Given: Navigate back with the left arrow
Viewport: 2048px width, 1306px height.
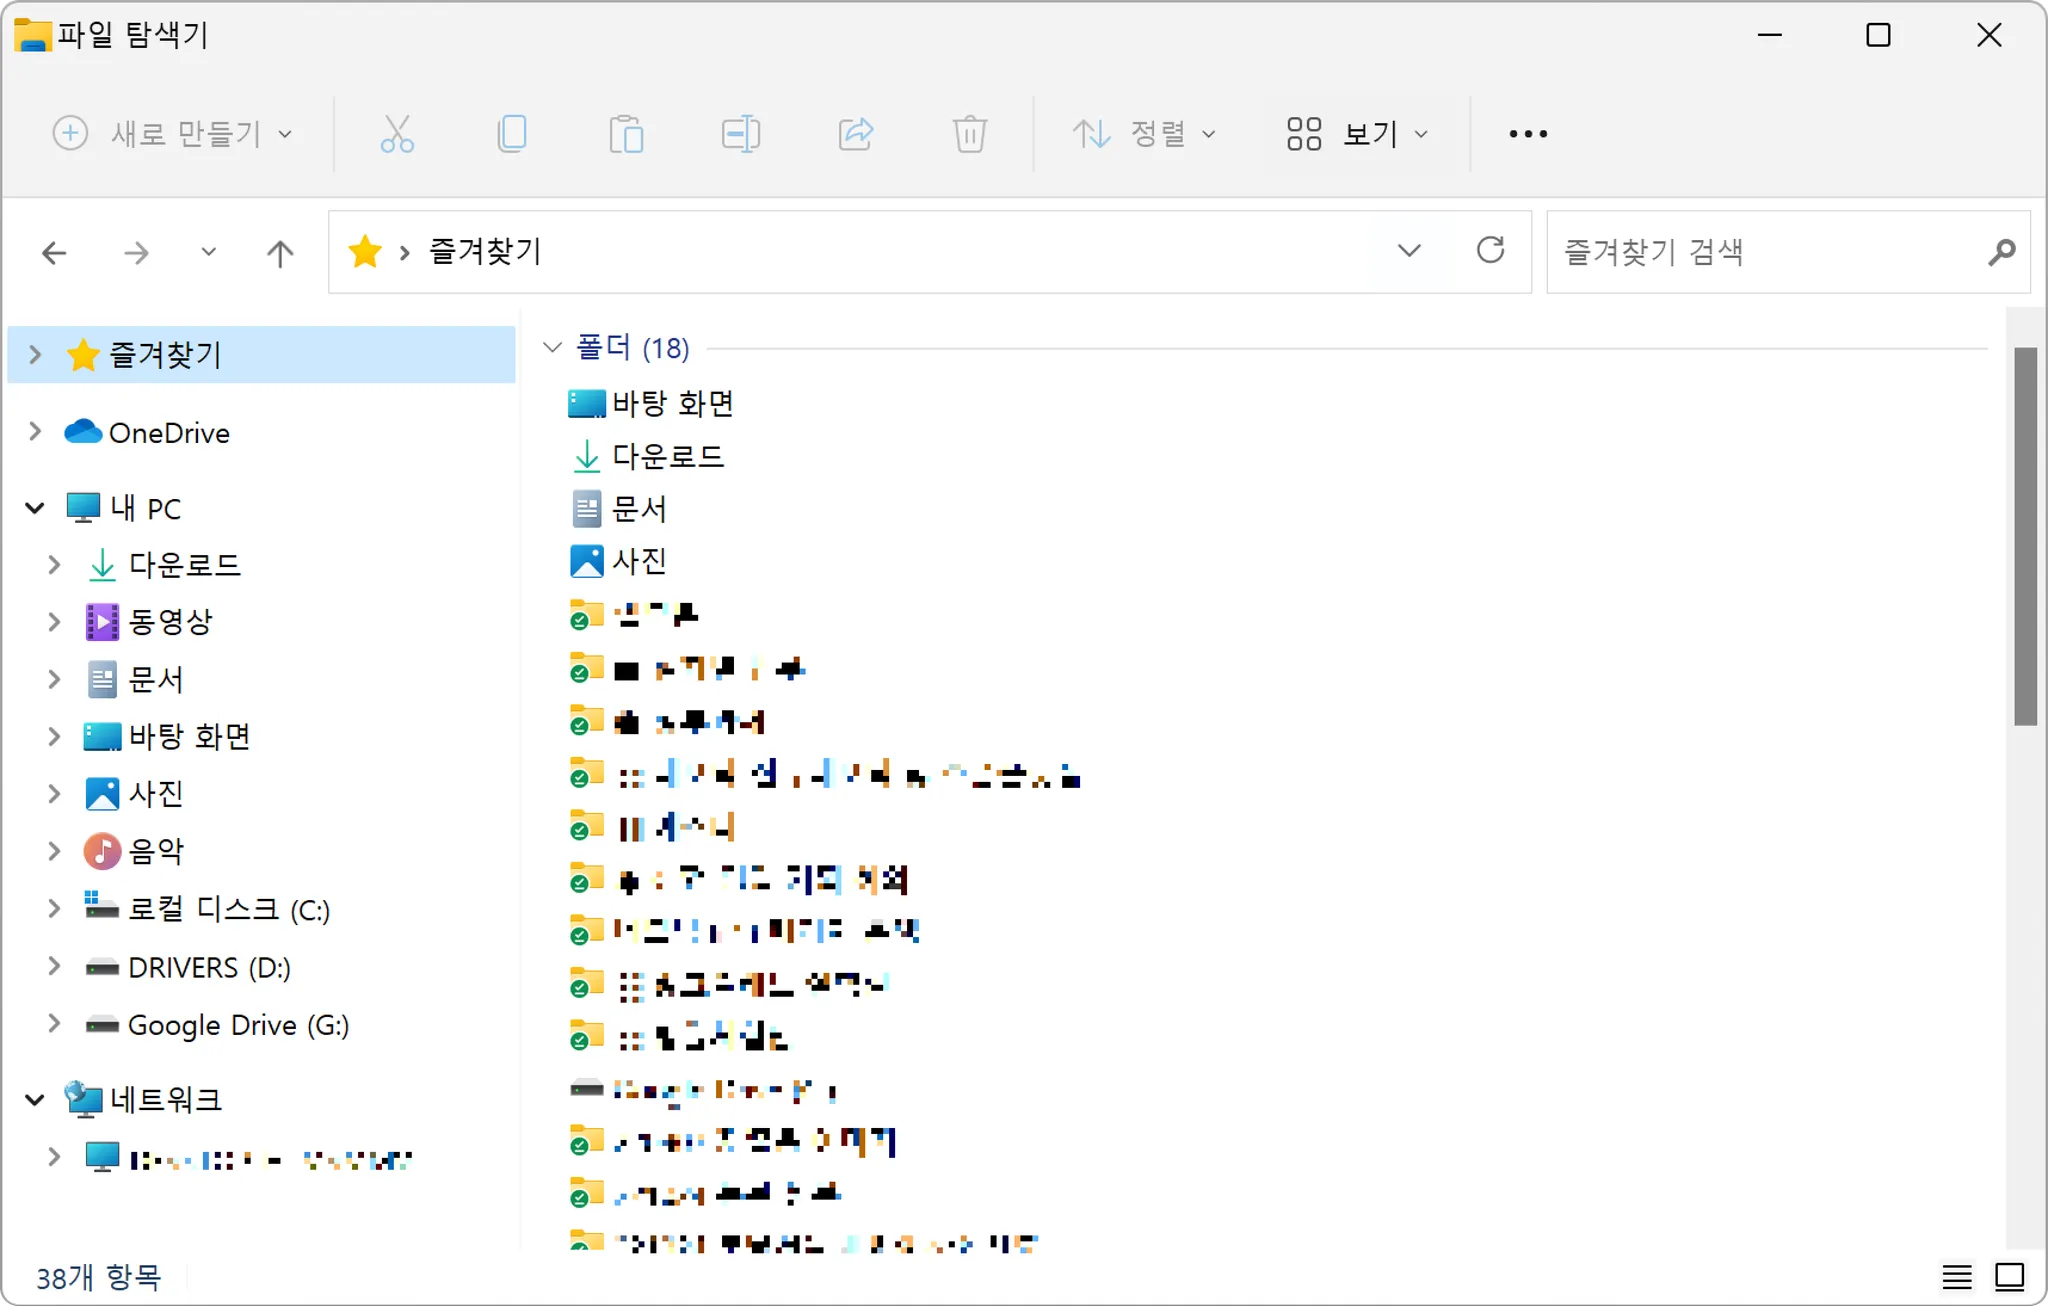Looking at the screenshot, I should tap(54, 253).
